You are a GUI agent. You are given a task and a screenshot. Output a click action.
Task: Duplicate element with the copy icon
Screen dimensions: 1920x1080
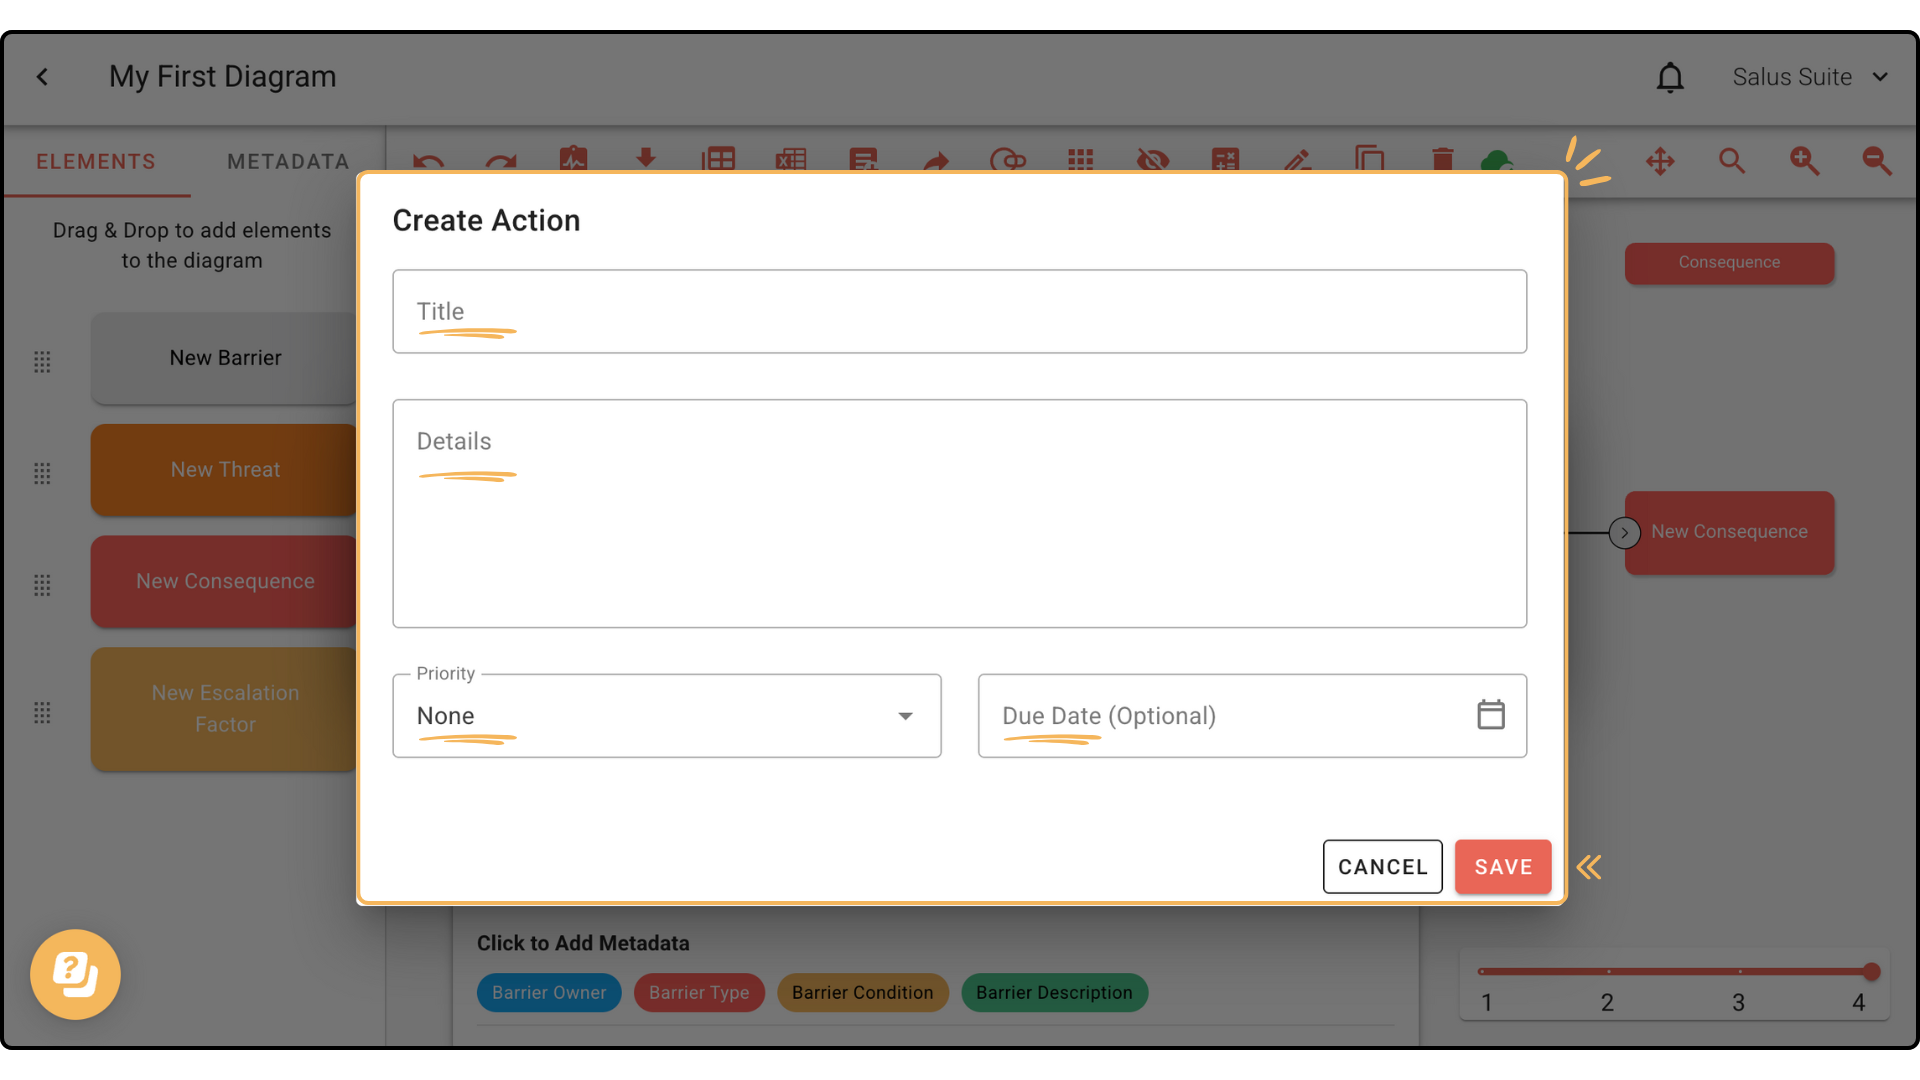(x=1370, y=161)
